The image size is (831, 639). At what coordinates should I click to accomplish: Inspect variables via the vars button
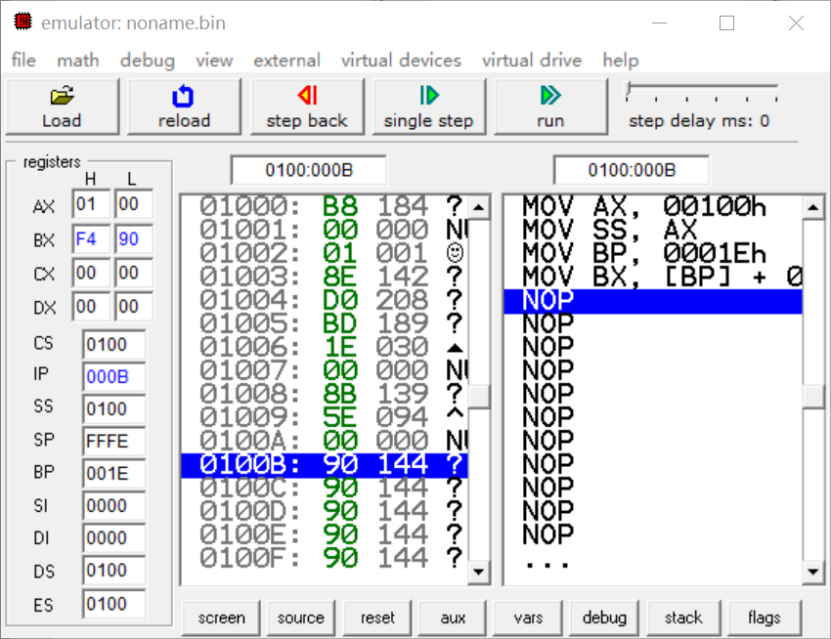click(x=527, y=617)
